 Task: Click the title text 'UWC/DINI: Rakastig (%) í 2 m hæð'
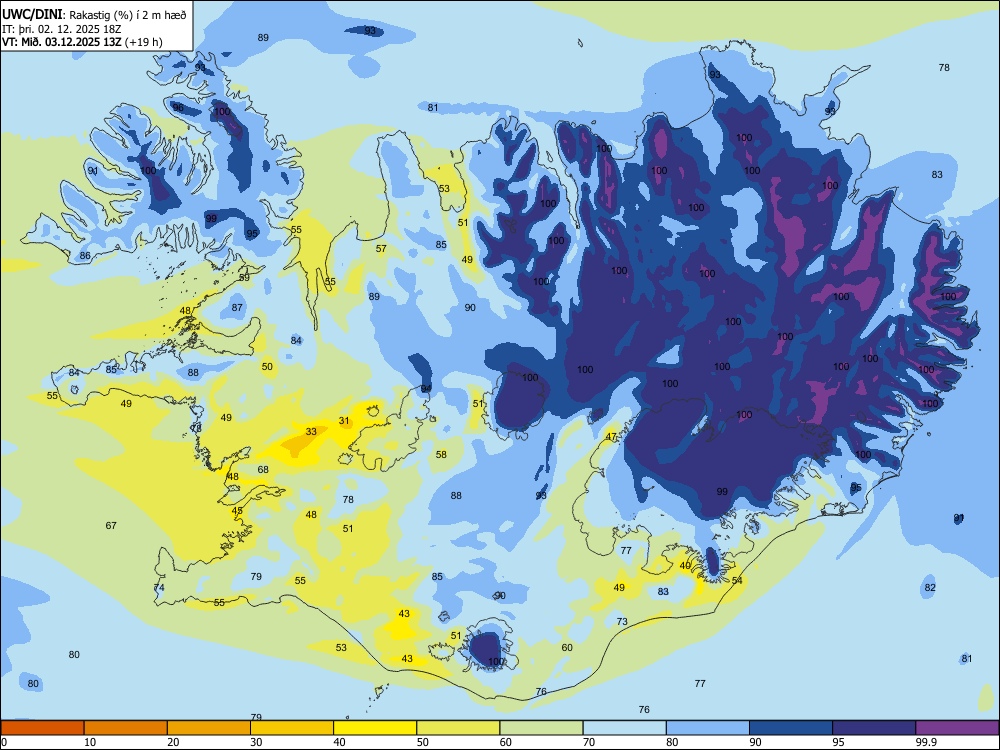pyautogui.click(x=94, y=15)
